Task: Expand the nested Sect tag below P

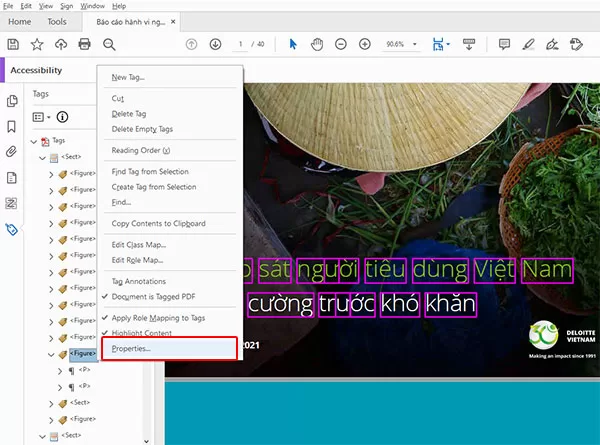Action: [51, 404]
